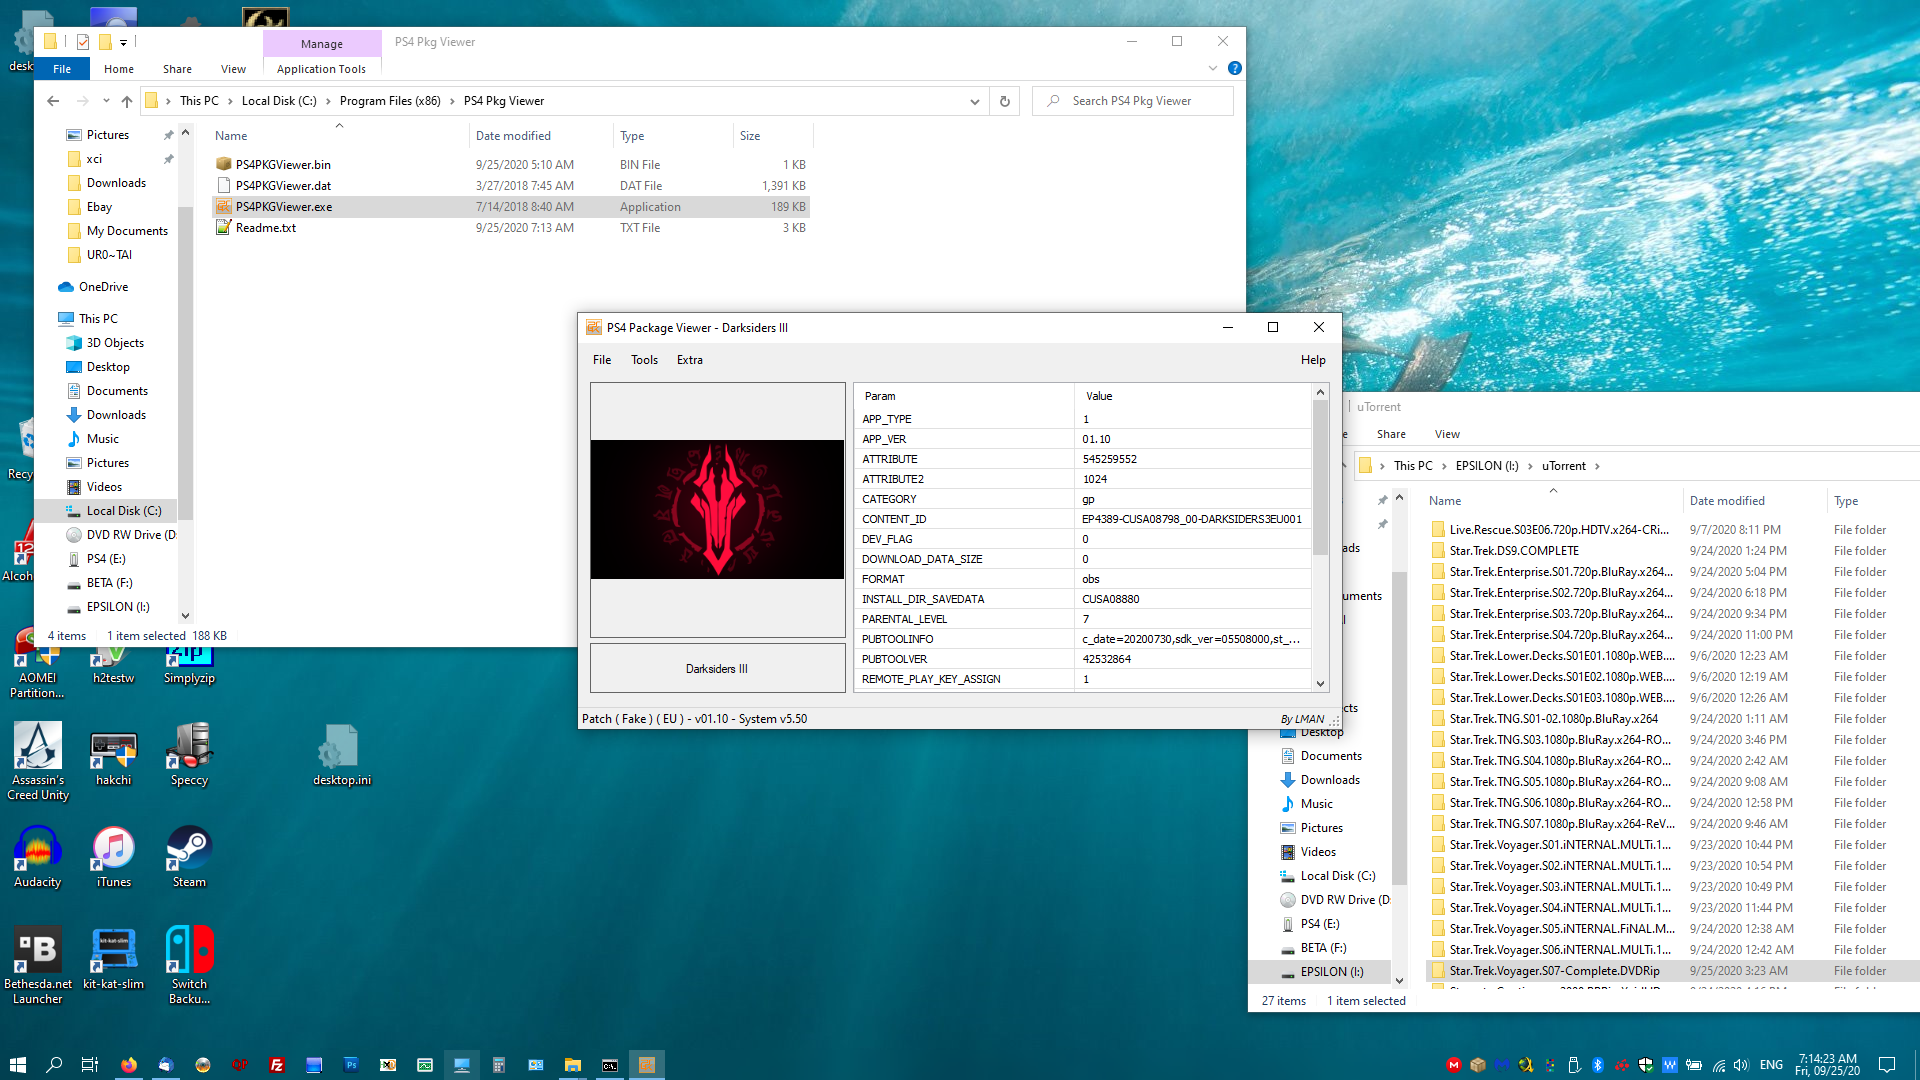
Task: Open FileZilla from the taskbar
Action: point(277,1065)
